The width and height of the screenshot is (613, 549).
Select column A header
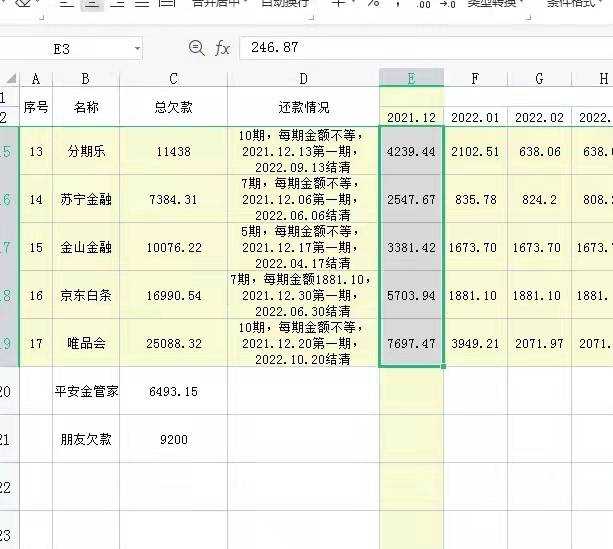[x=36, y=79]
